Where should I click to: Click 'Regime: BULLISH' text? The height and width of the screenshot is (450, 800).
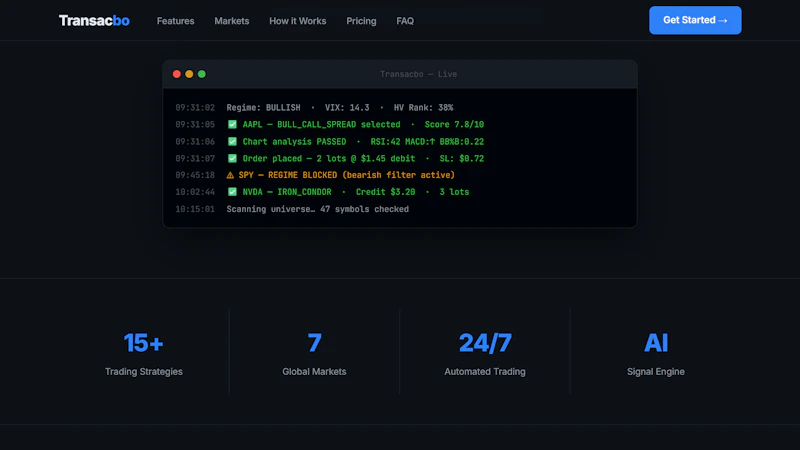coord(263,108)
